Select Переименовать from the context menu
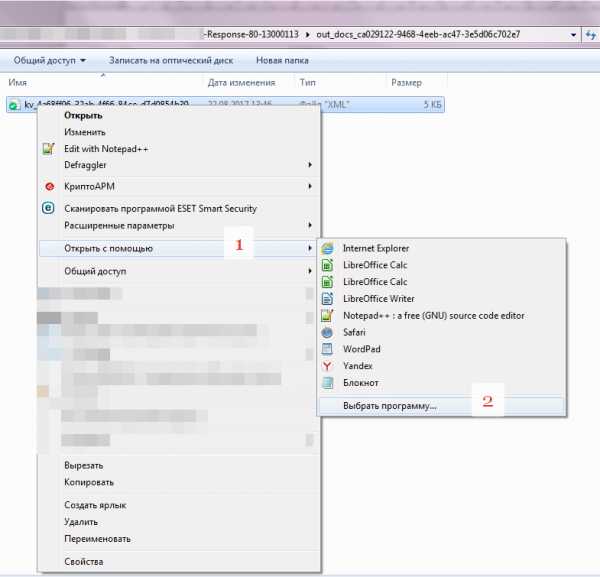Viewport: 600px width, 577px height. tap(97, 539)
